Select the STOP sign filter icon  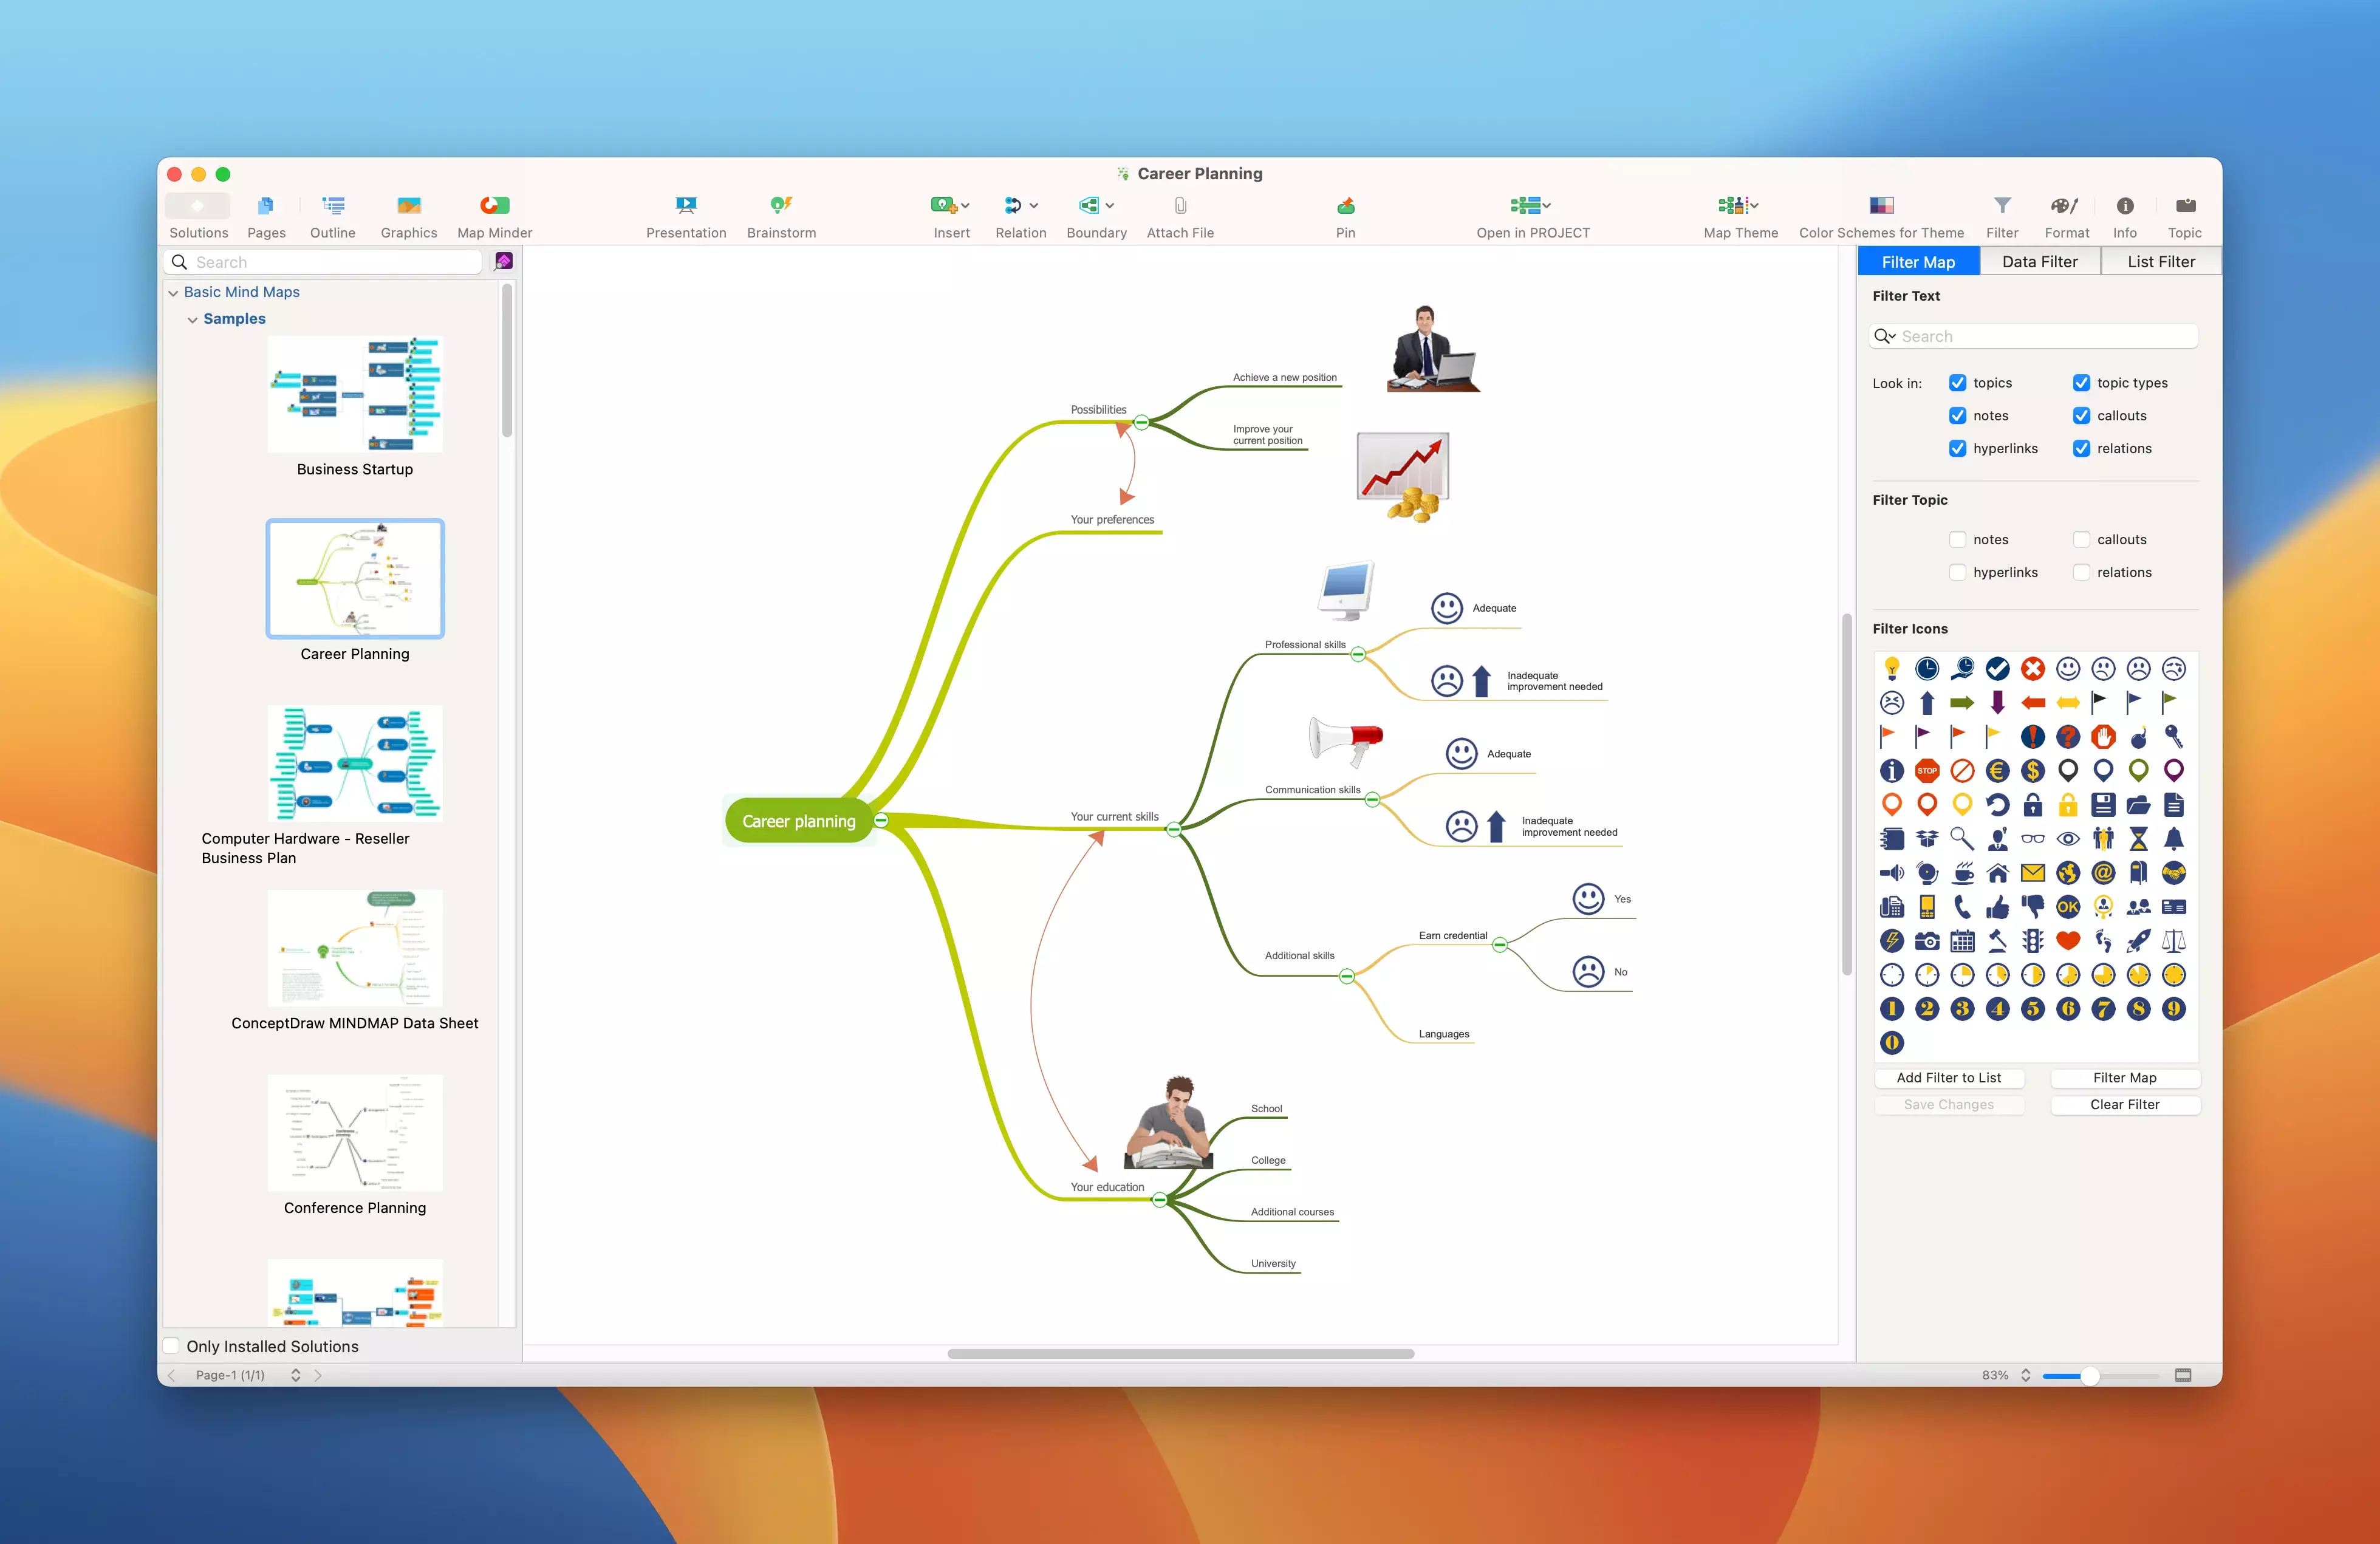[x=1926, y=771]
